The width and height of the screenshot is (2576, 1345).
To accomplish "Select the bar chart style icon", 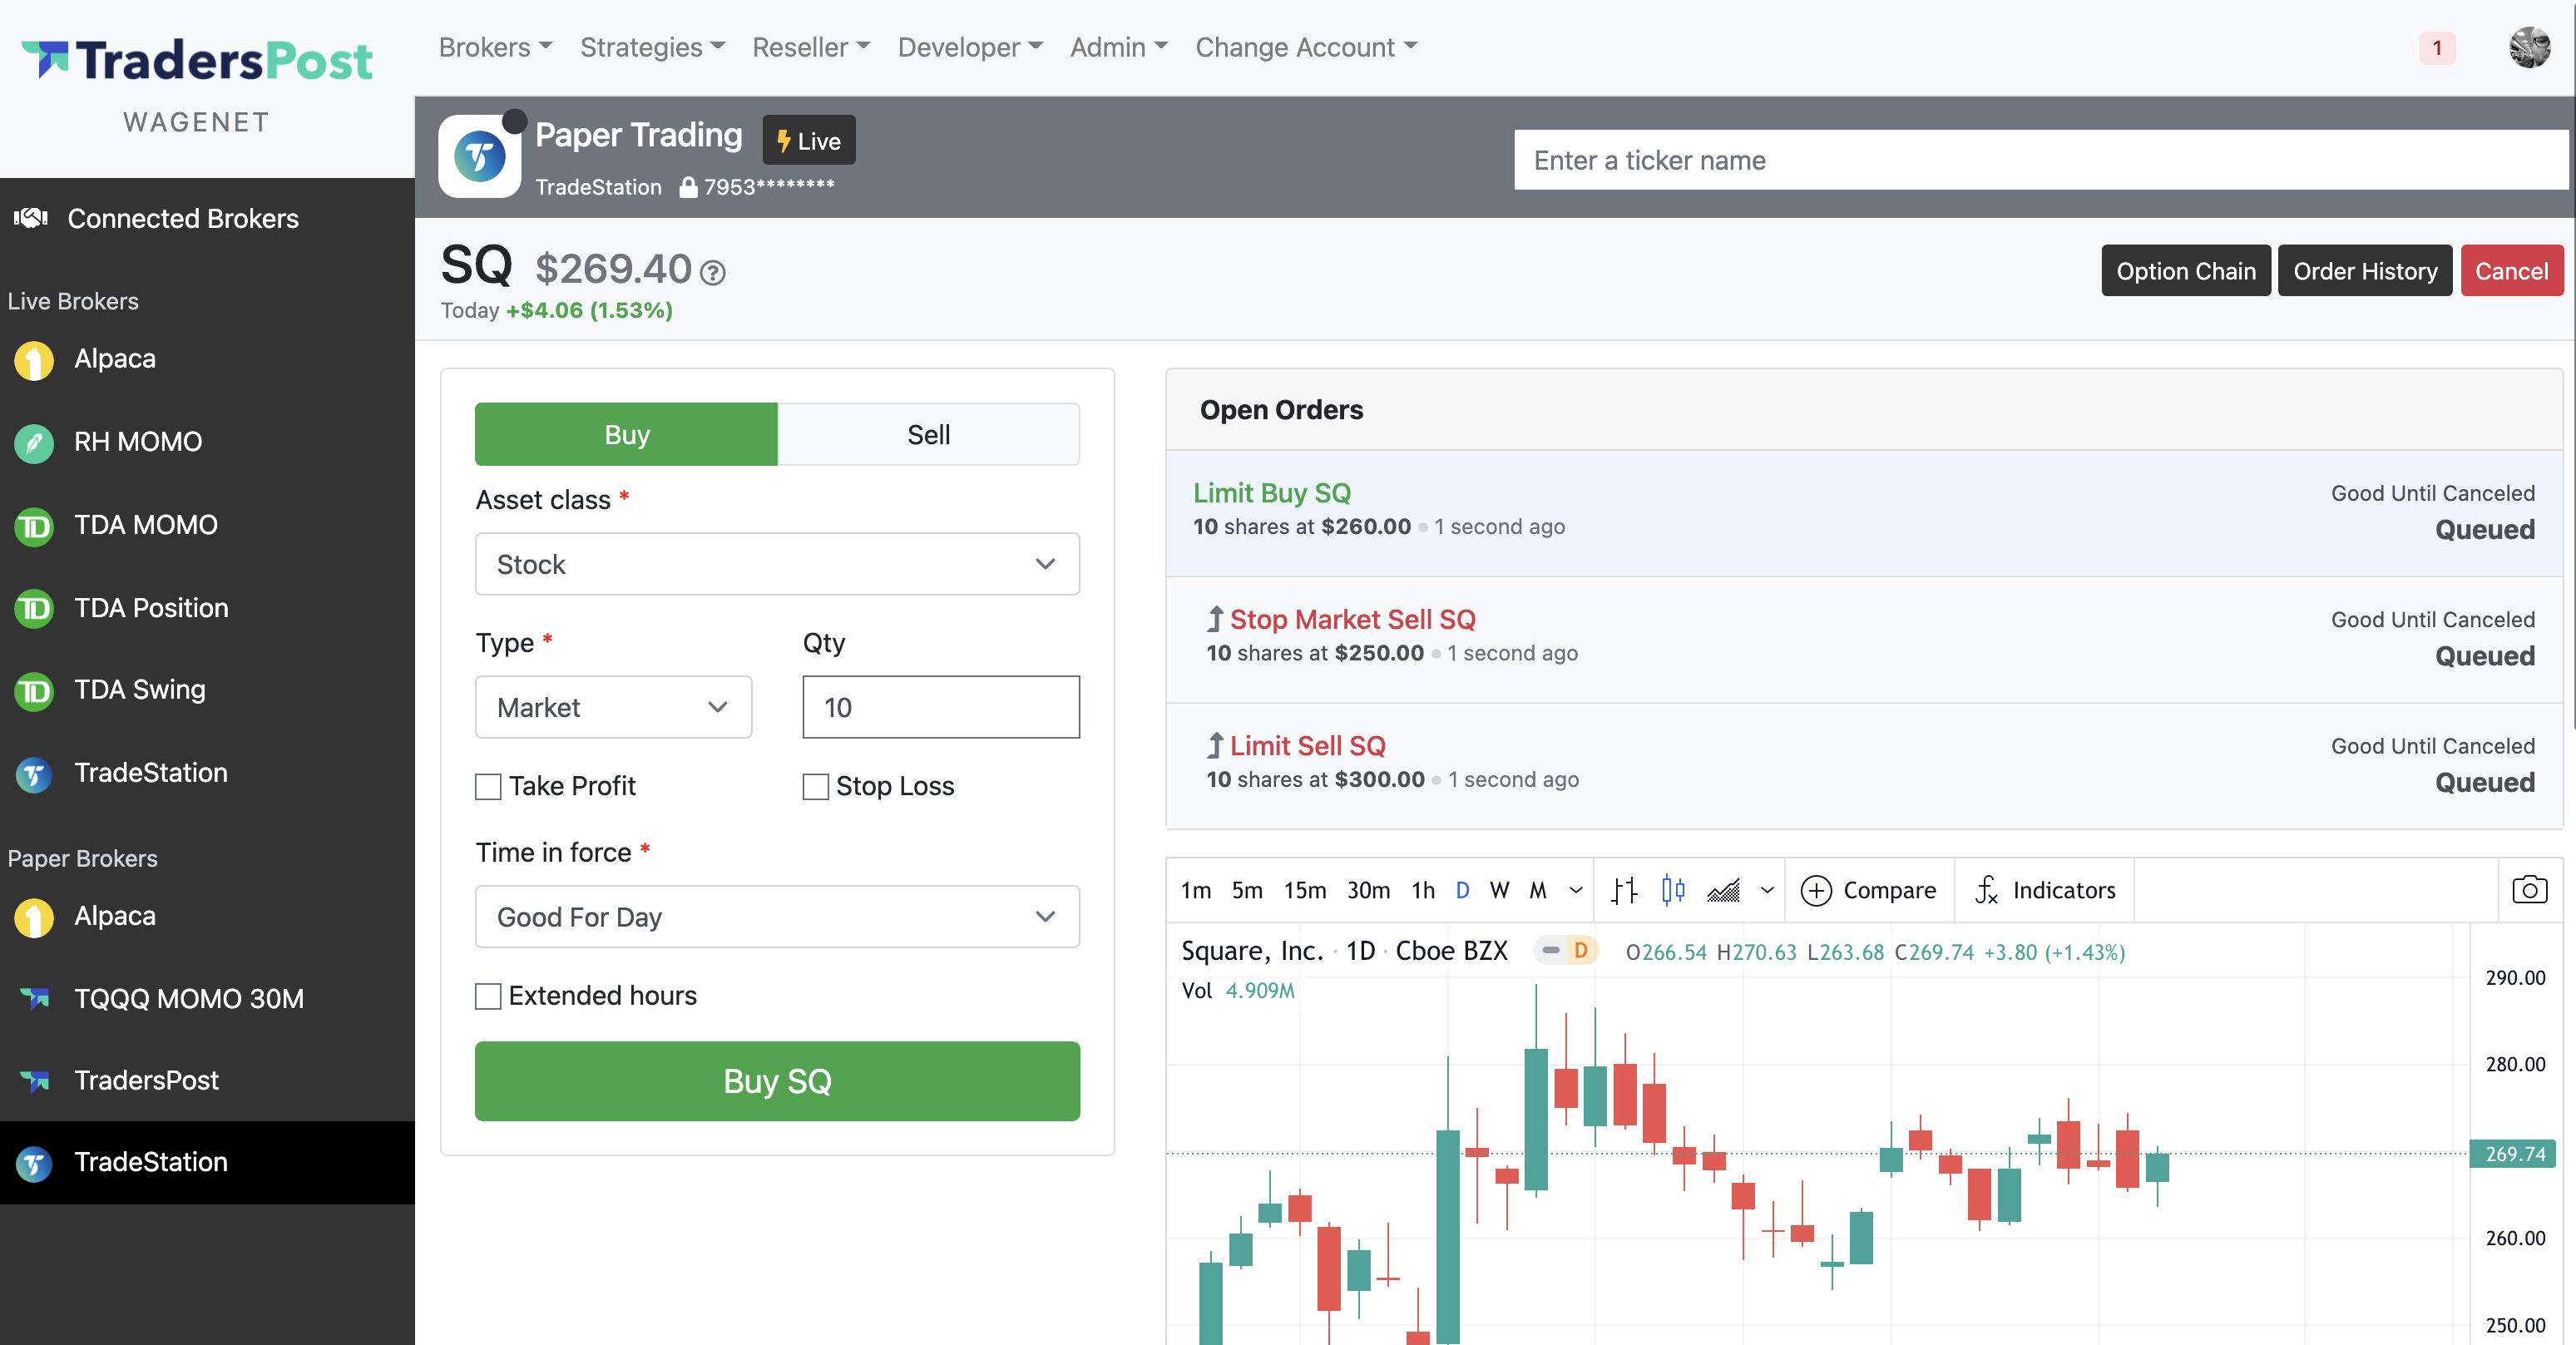I will [1624, 889].
